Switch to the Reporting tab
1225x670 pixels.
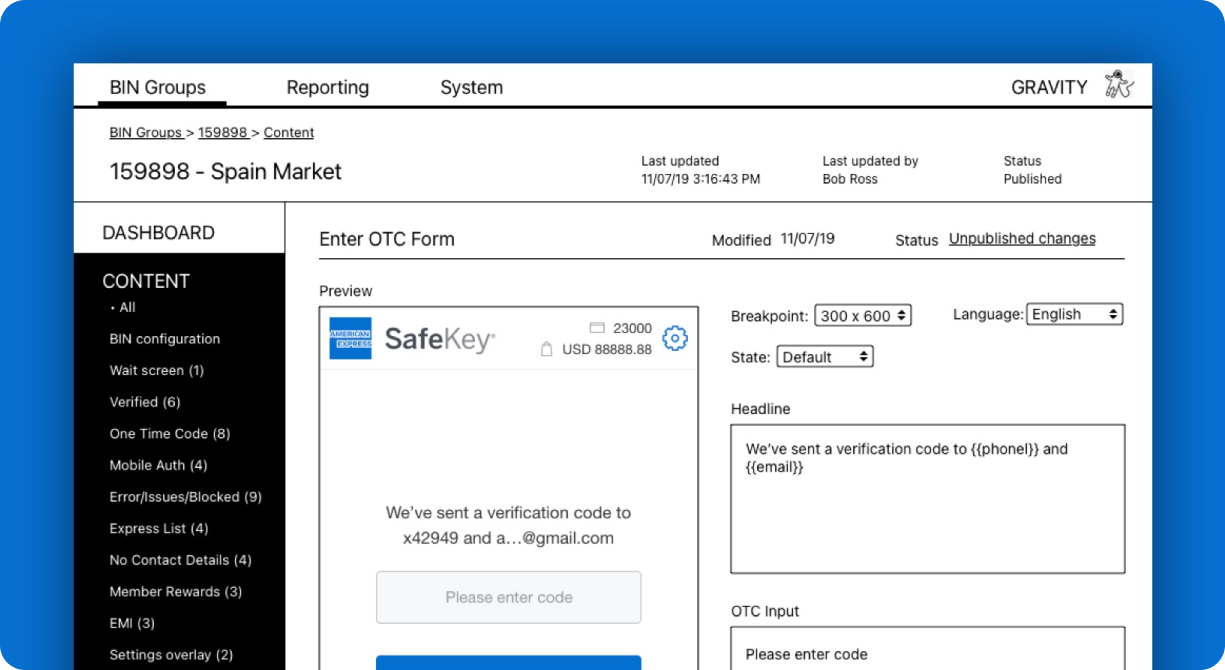click(x=327, y=87)
